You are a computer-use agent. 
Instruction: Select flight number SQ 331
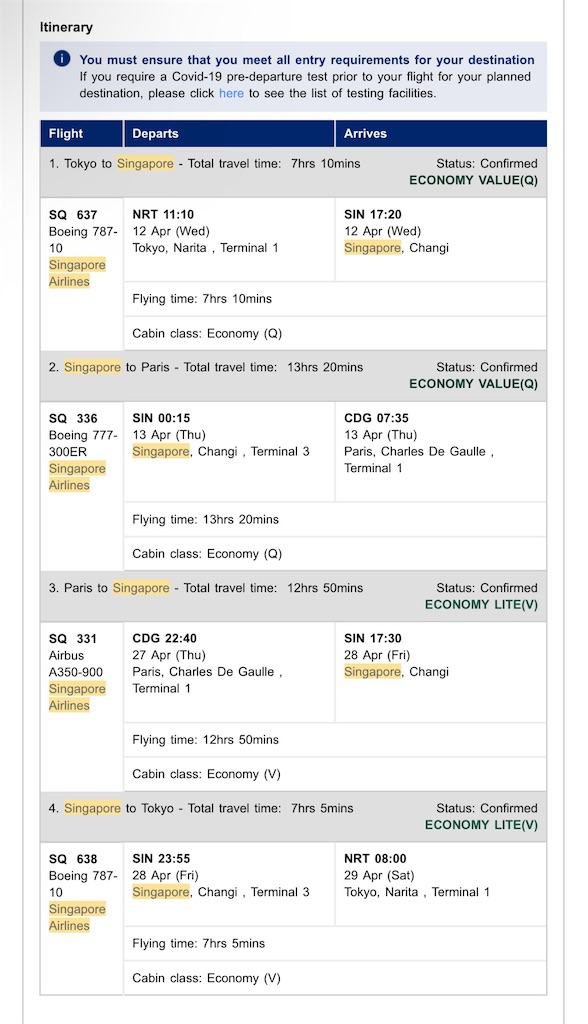[x=73, y=639]
